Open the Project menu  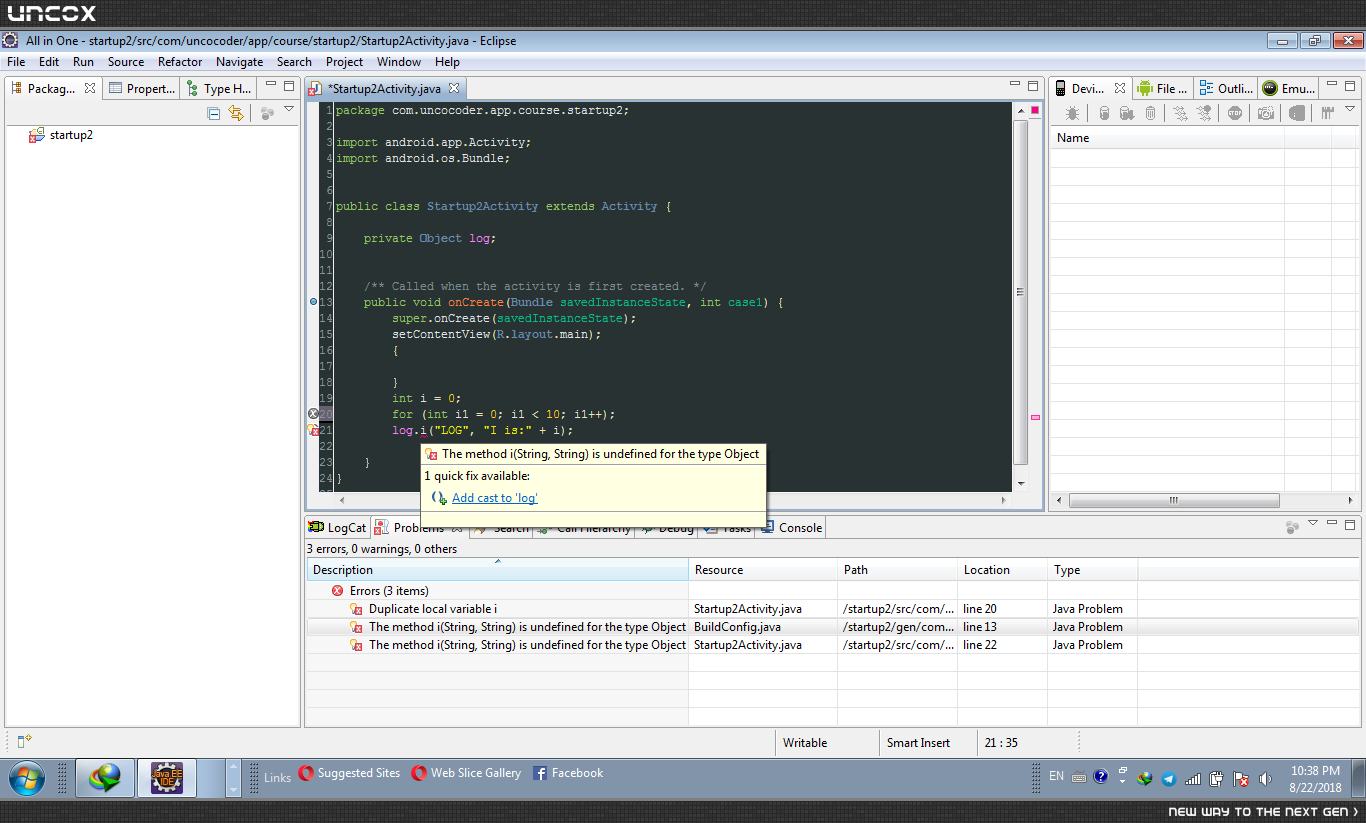tap(344, 61)
